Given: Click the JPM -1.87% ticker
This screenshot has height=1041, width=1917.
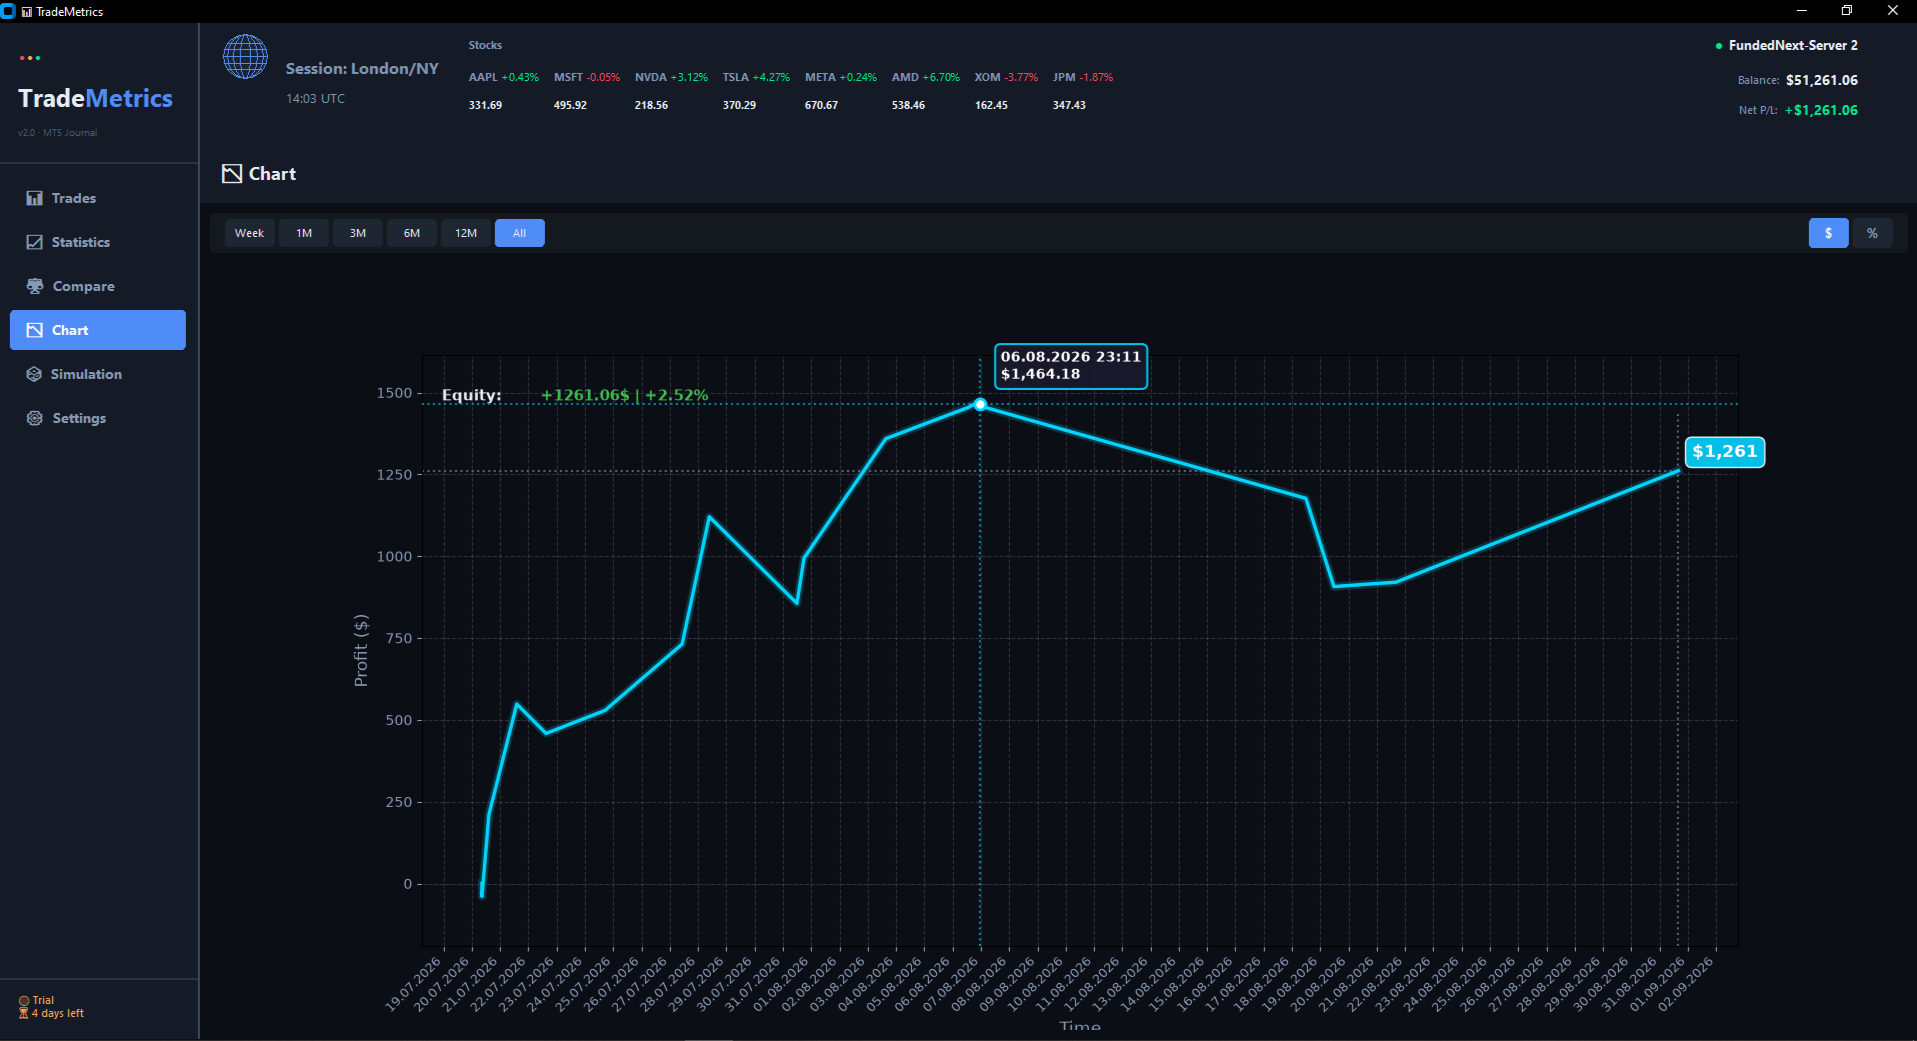Looking at the screenshot, I should click(1083, 77).
